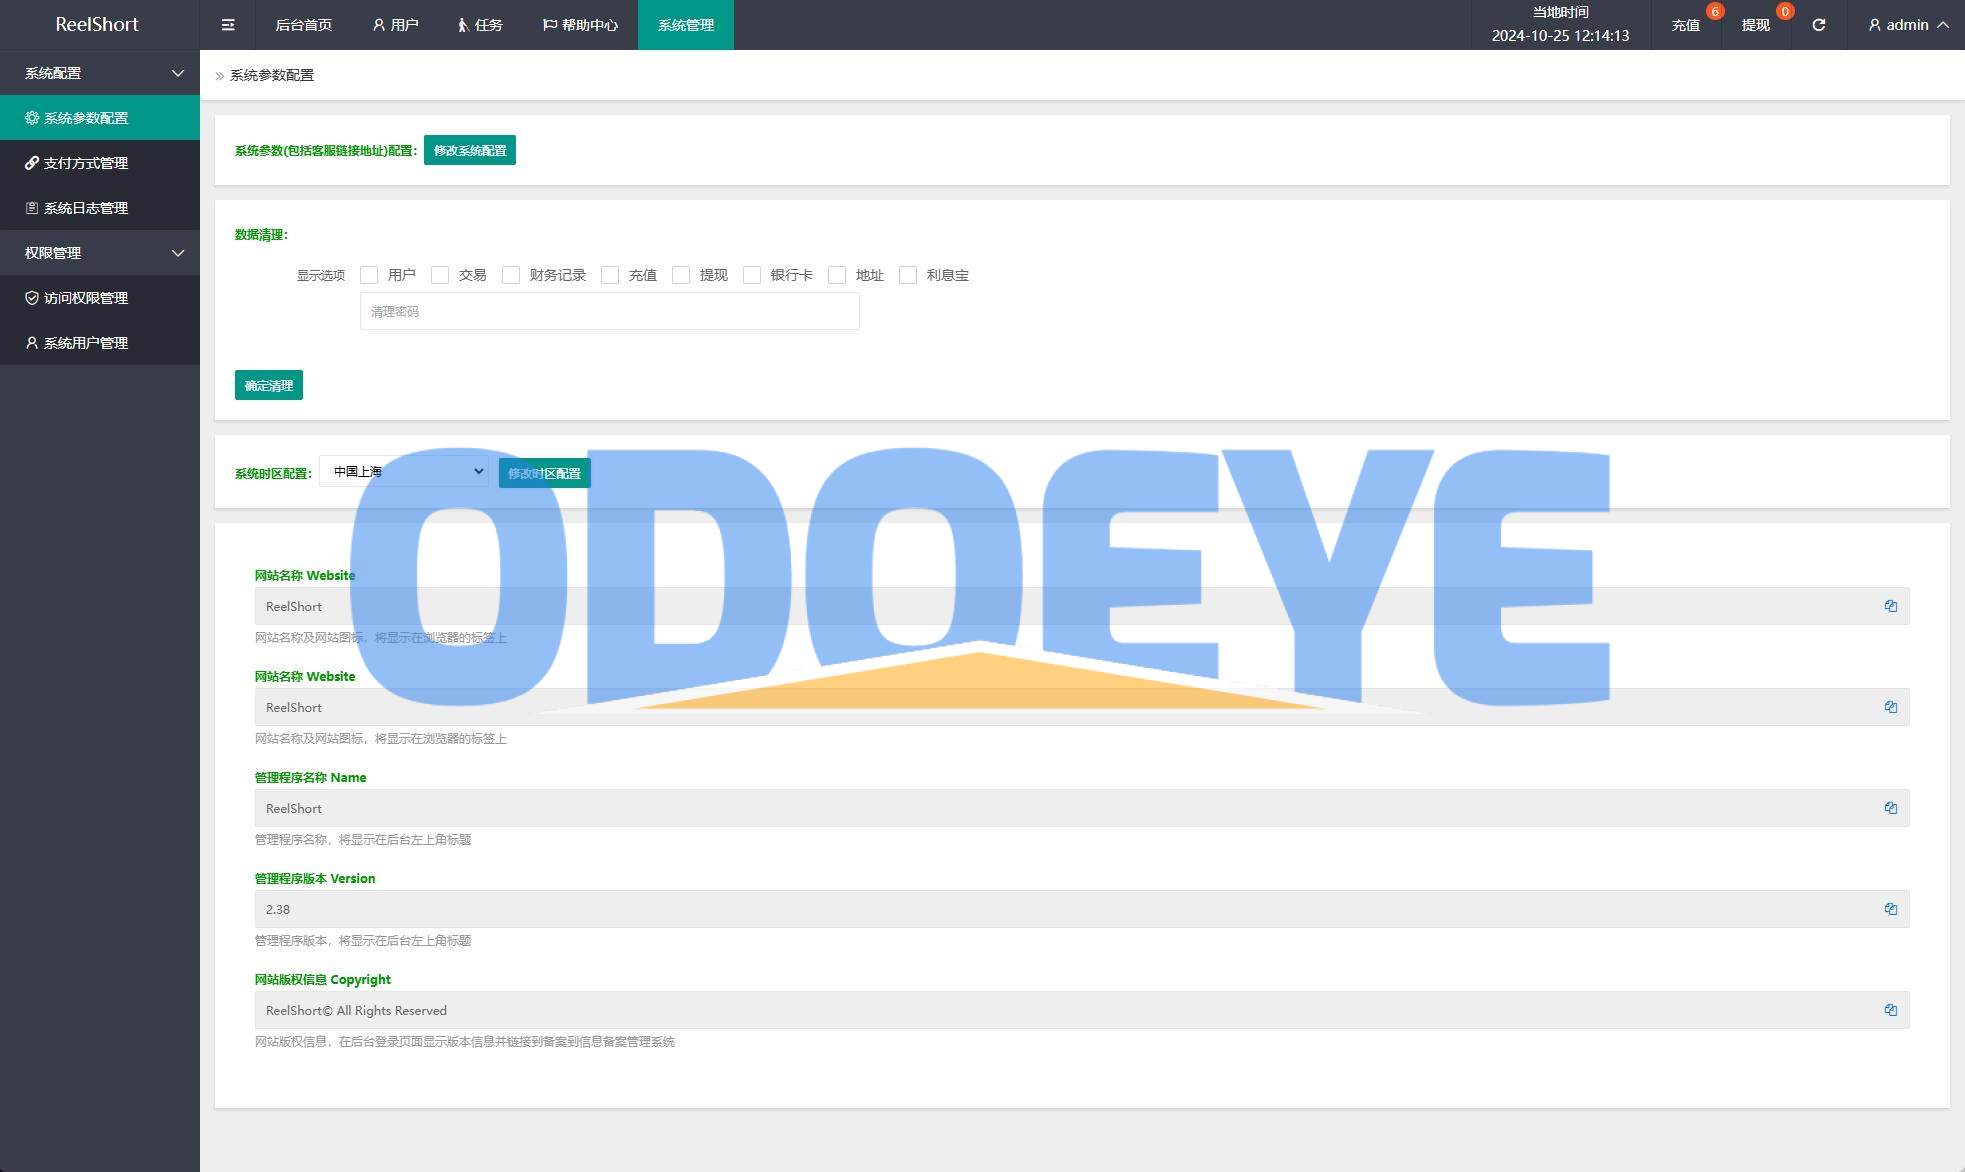Click the refresh icon in top bar
This screenshot has width=1965, height=1172.
click(1819, 25)
